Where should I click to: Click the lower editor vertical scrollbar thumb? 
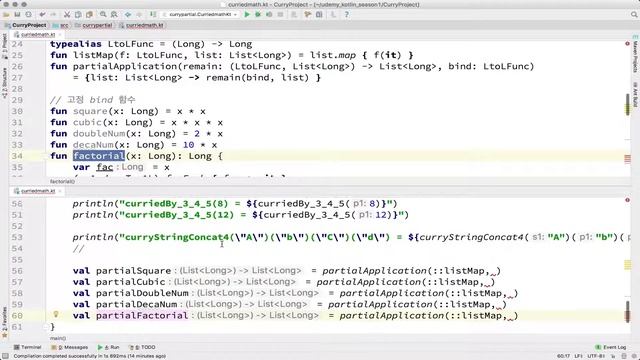tap(628, 311)
